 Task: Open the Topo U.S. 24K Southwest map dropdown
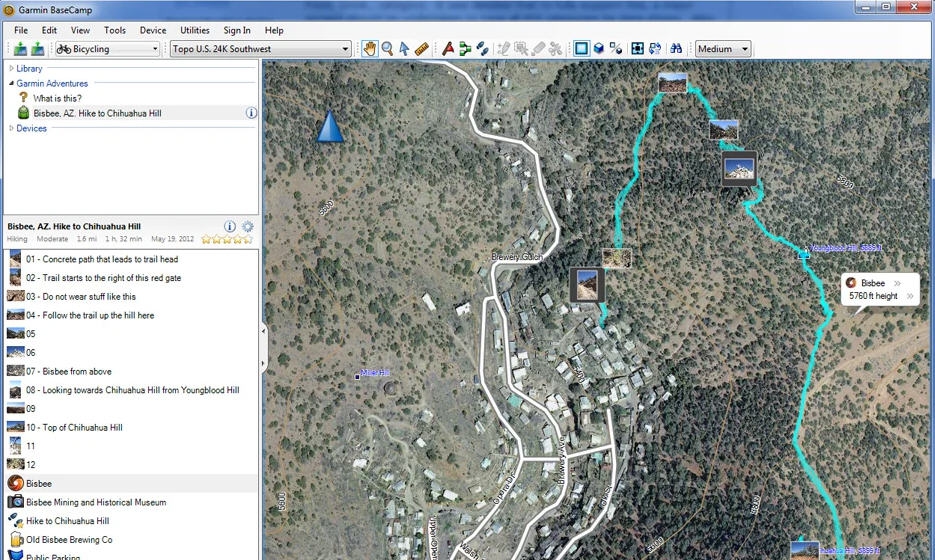pos(261,49)
